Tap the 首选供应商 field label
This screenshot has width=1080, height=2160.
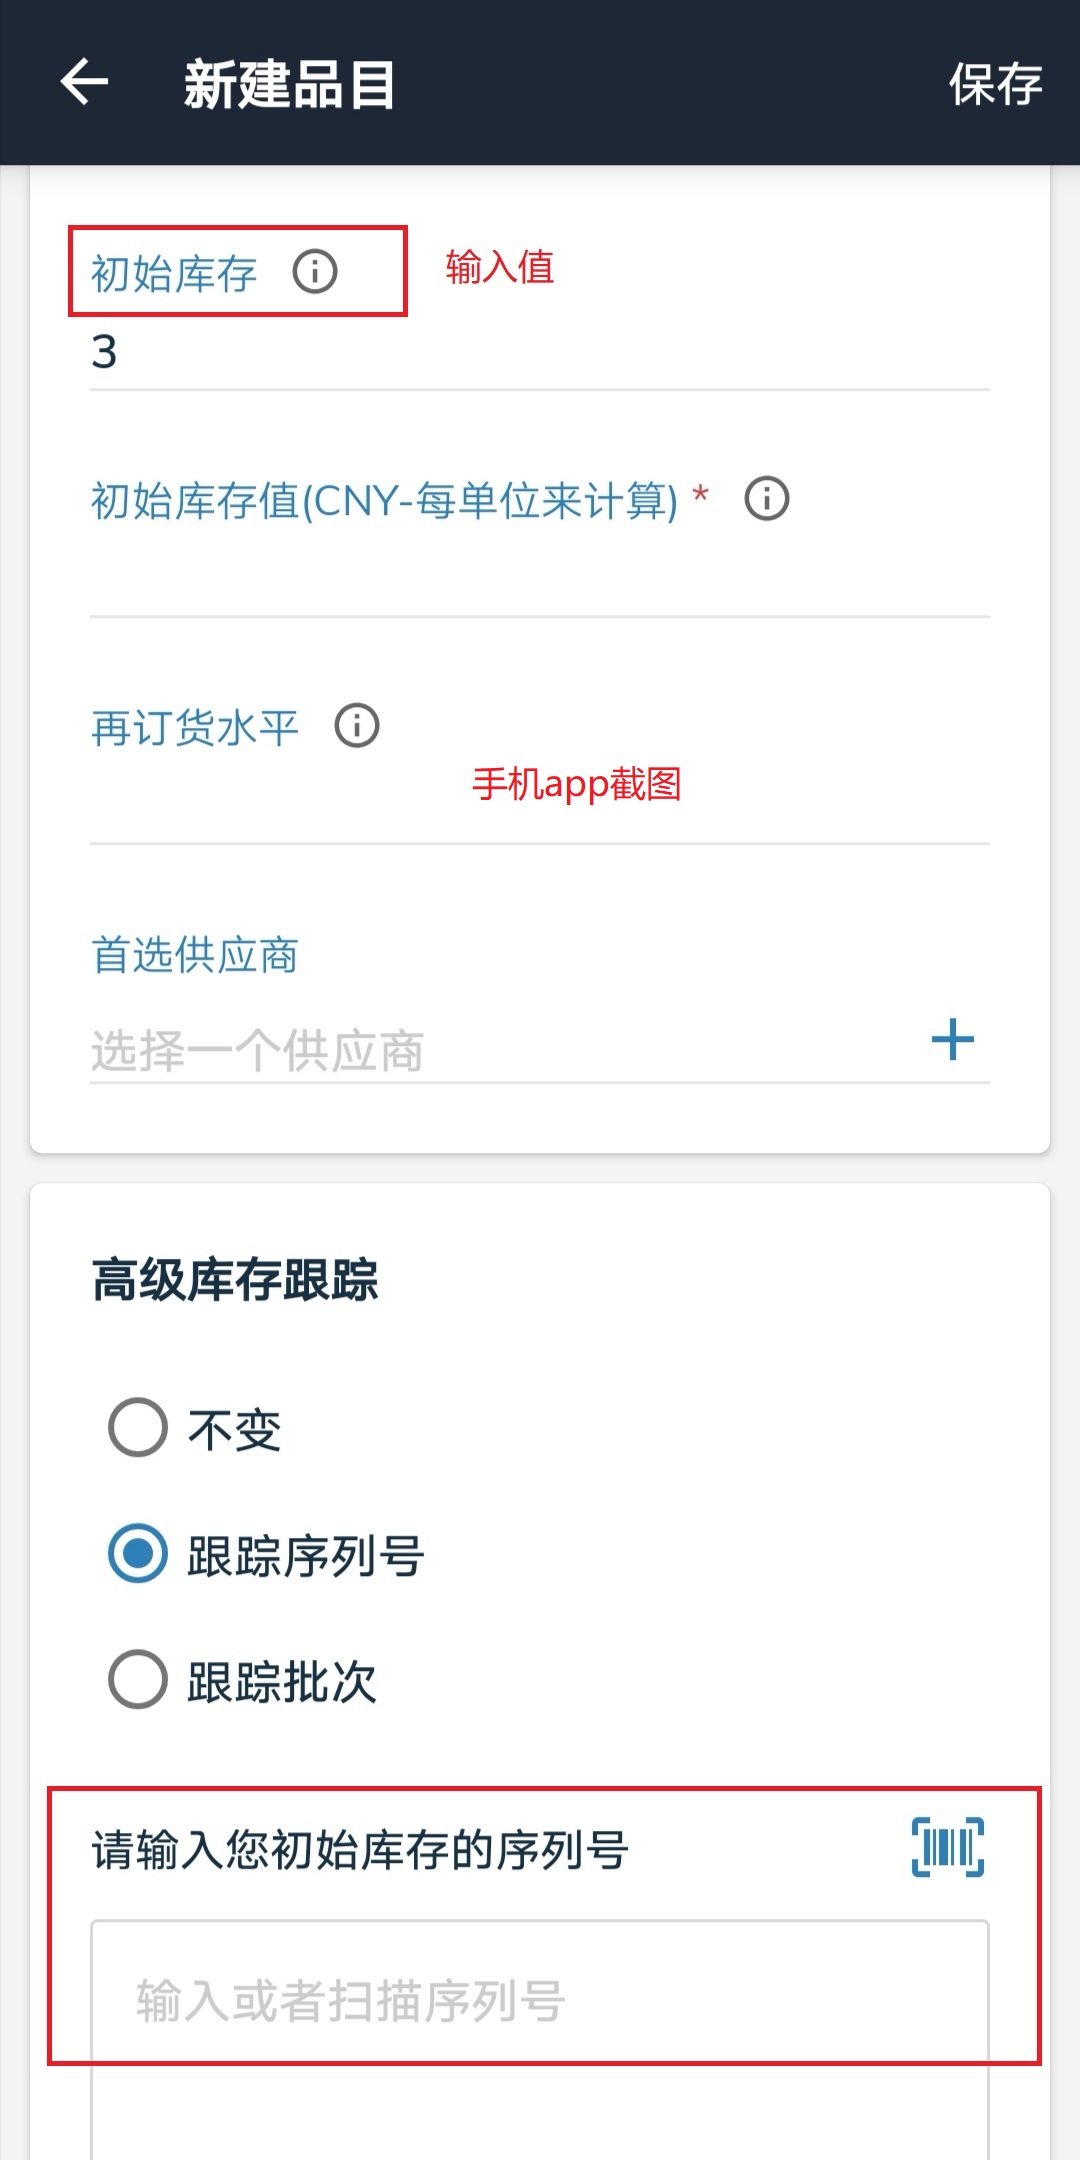coord(195,955)
